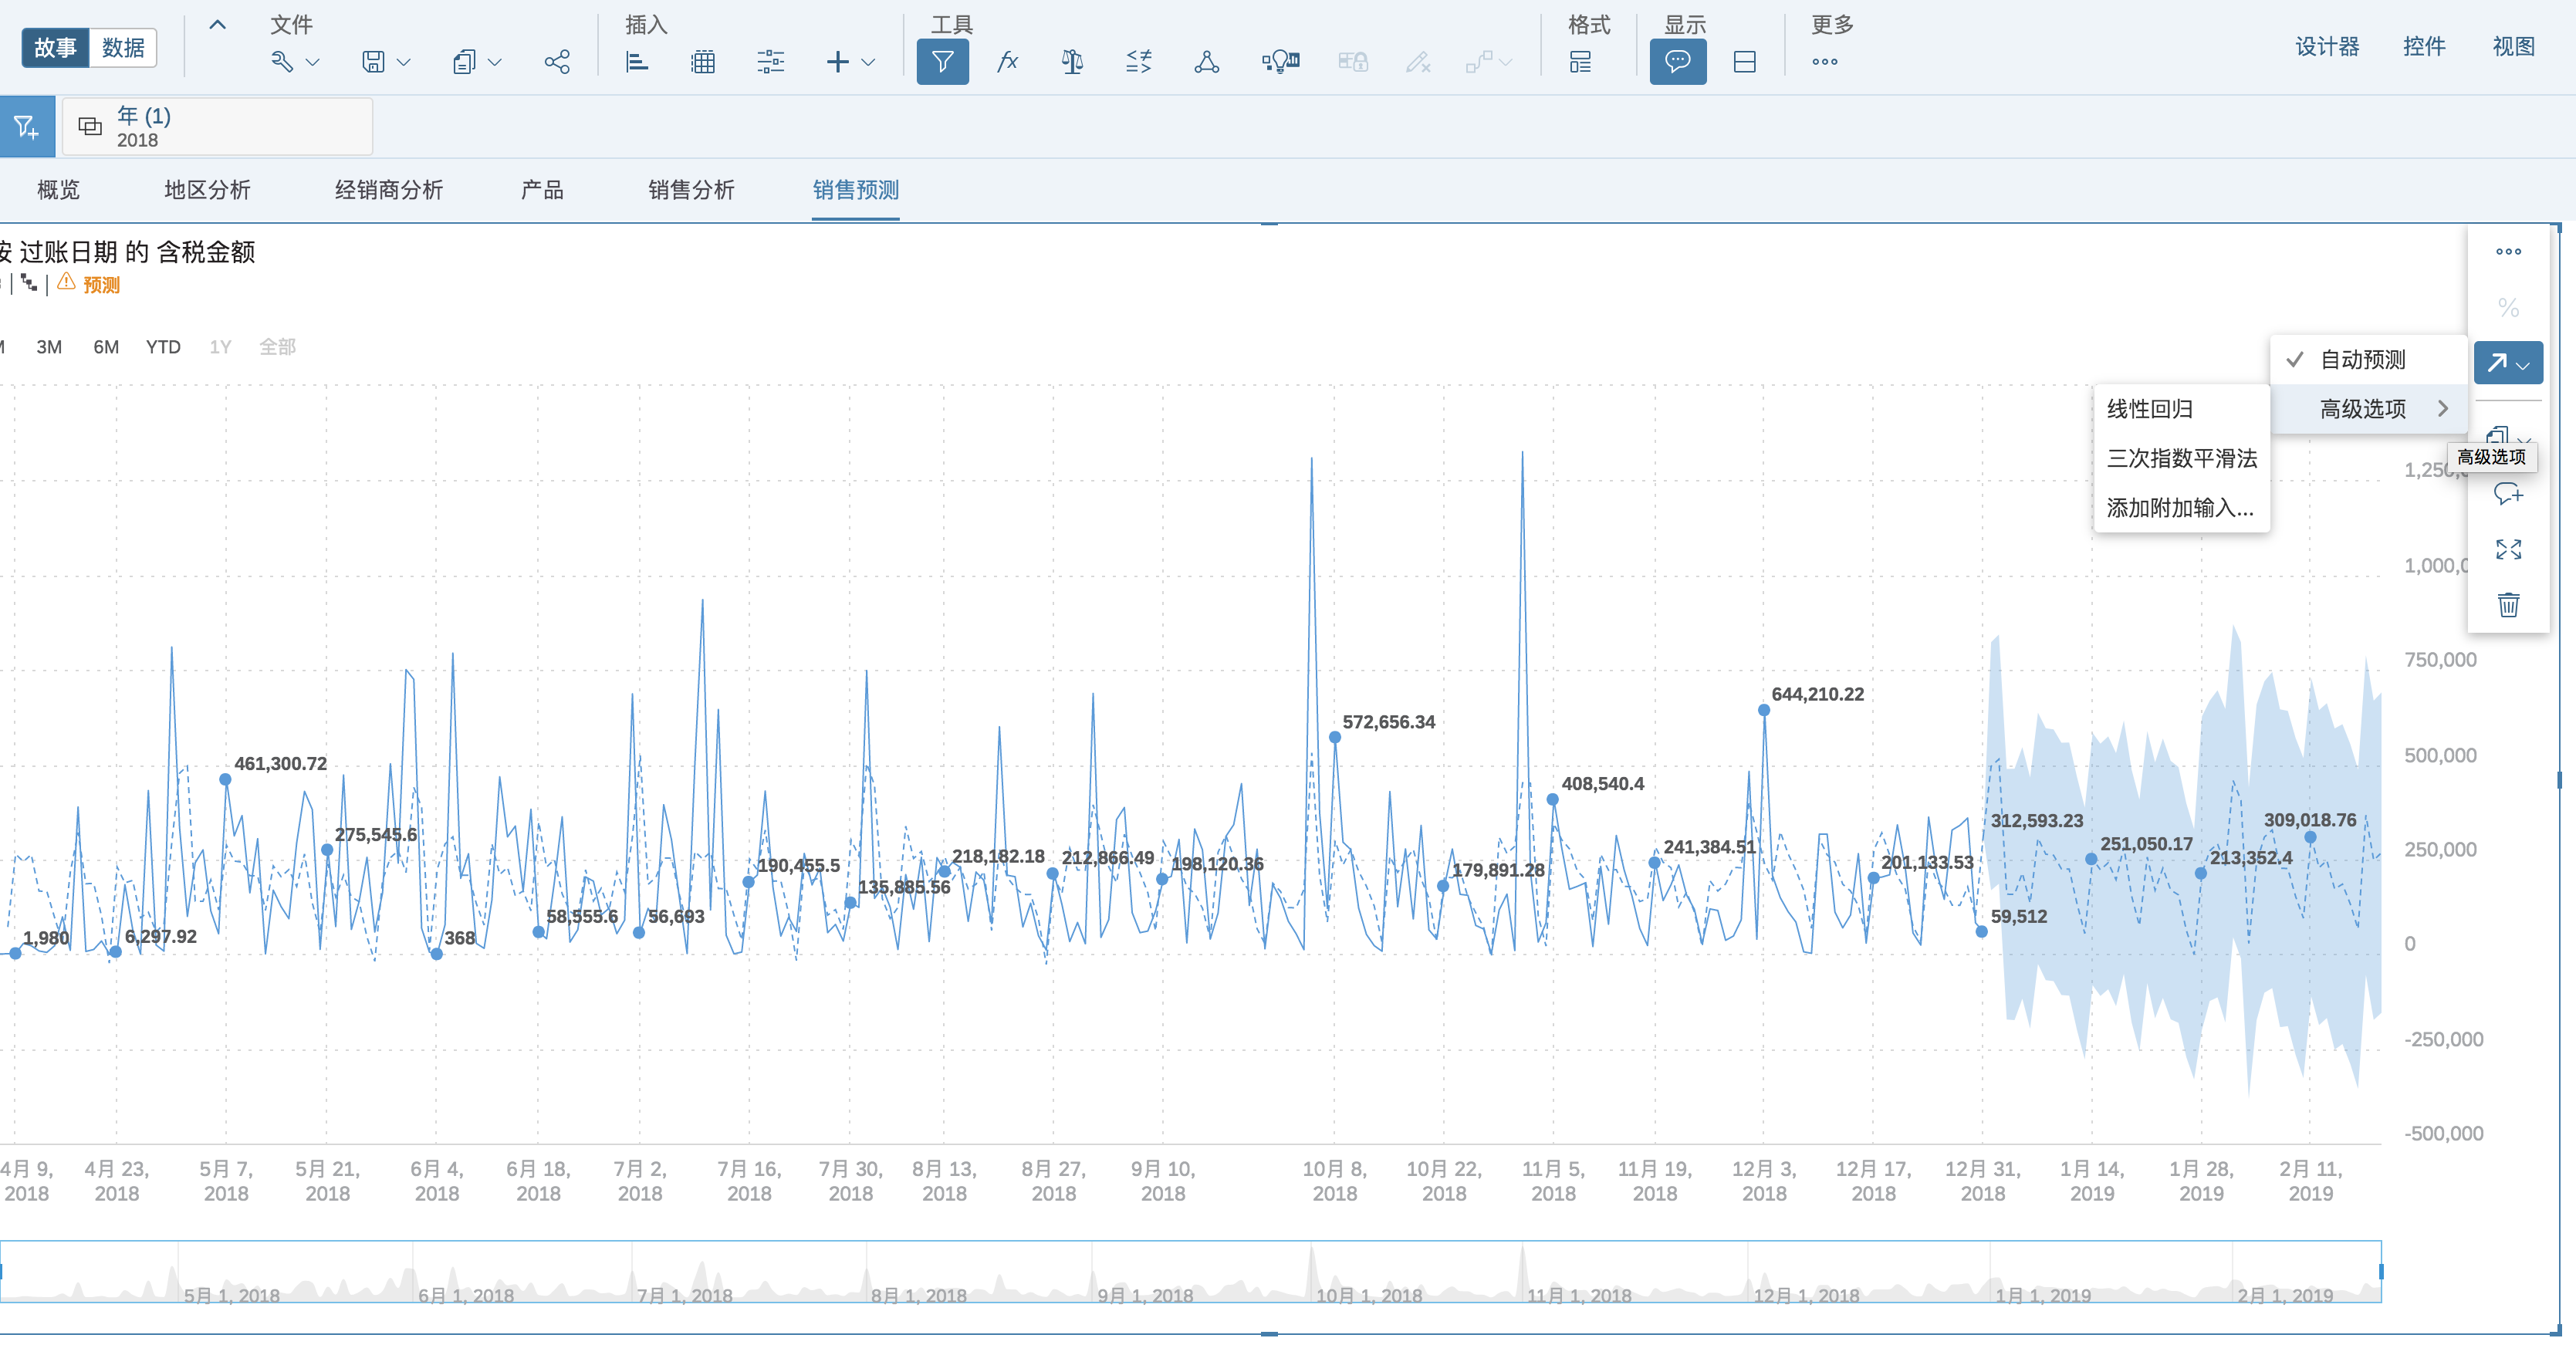Viewport: 2576px width, 1355px height.
Task: Click the chart scaling arrows icon
Action: pos(1139,62)
